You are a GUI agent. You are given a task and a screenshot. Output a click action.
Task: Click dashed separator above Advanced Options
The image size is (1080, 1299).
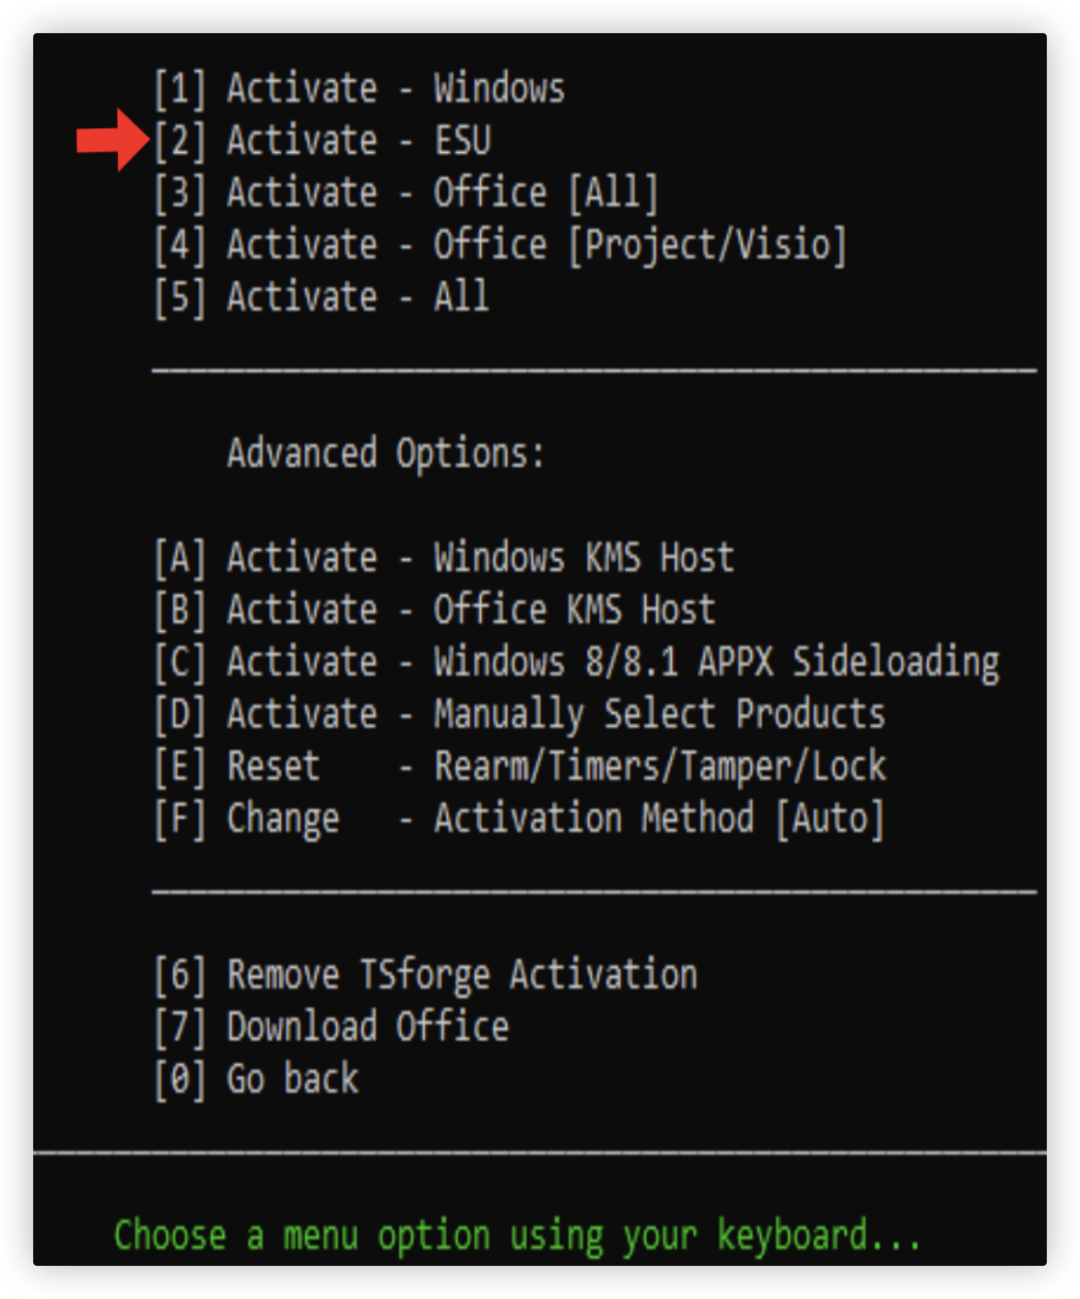594,371
